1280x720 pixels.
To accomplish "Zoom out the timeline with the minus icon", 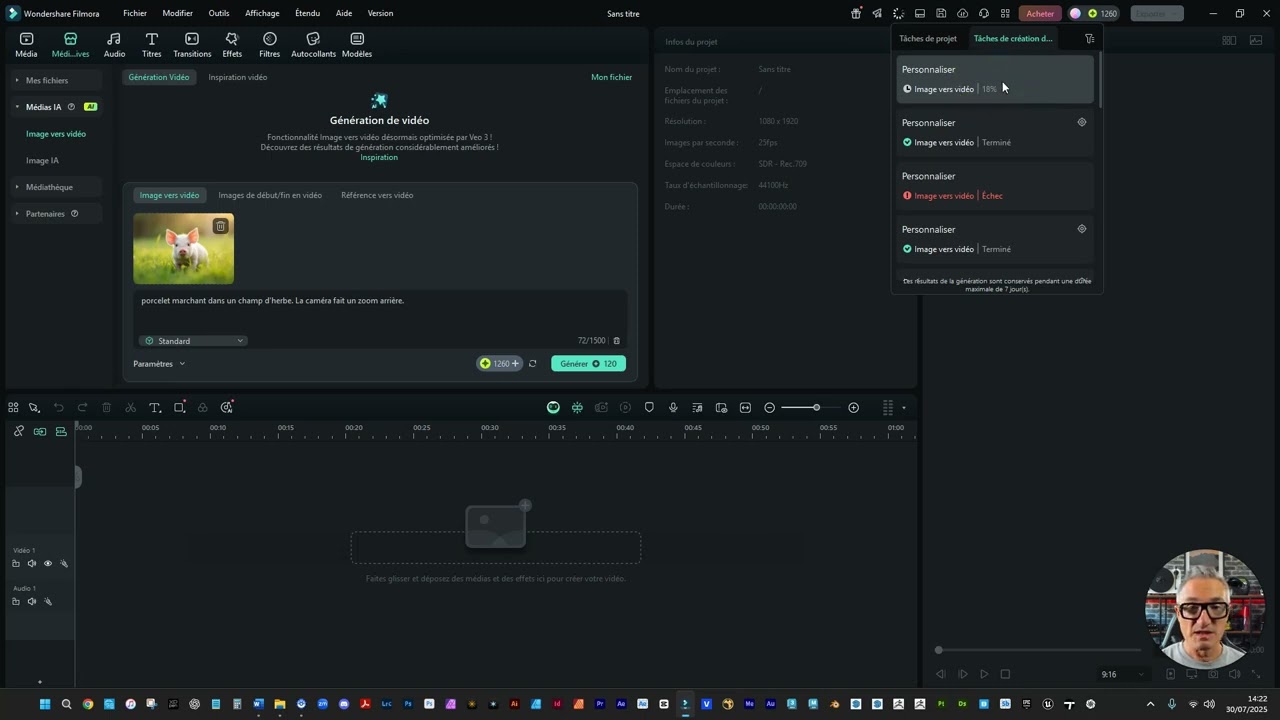I will tap(769, 407).
